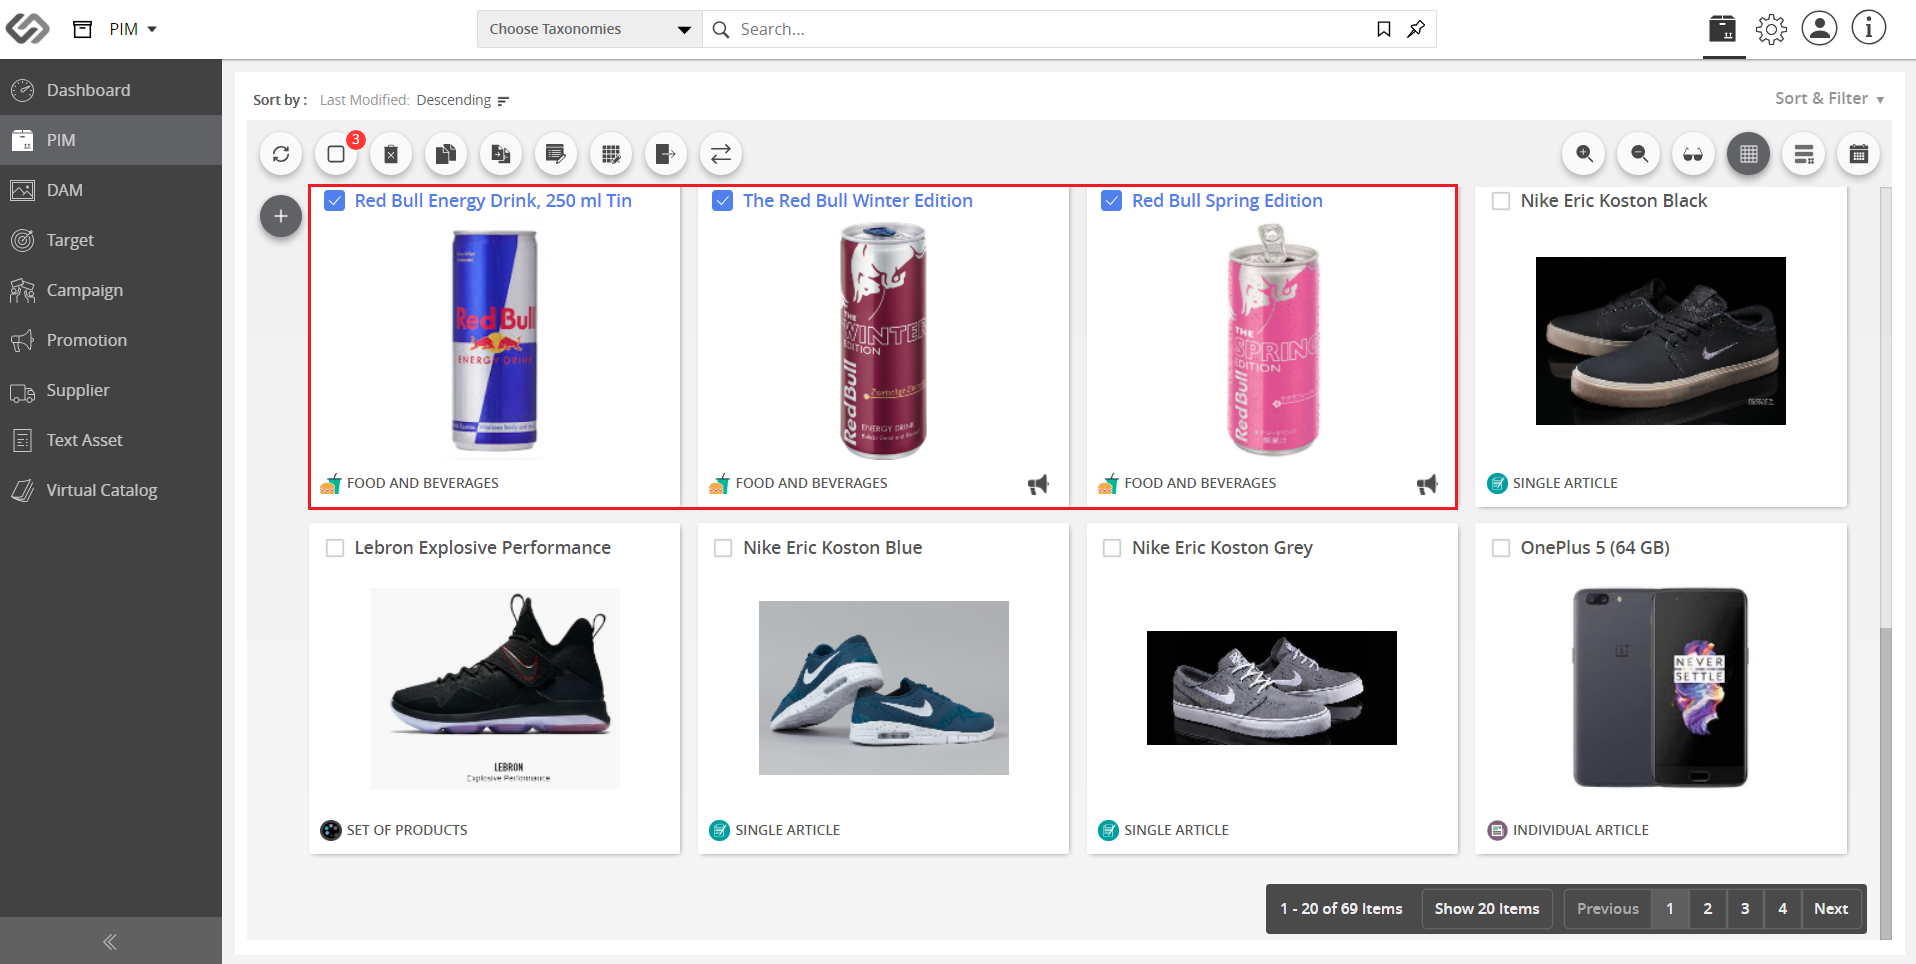
Task: Open the grid edit (table with pencil) icon
Action: tap(611, 154)
